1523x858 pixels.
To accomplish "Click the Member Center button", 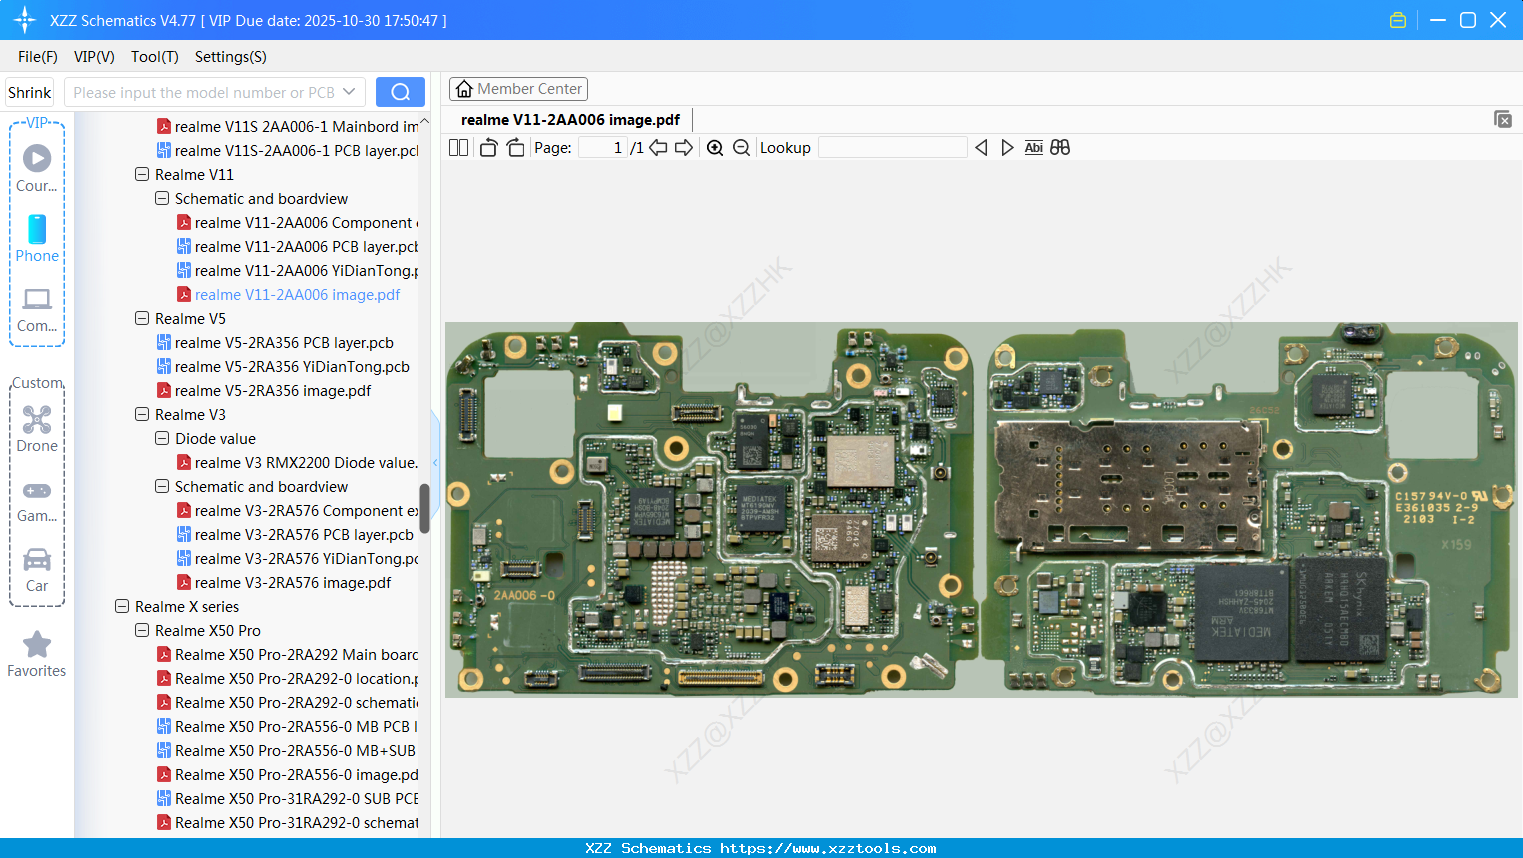I will tap(518, 89).
